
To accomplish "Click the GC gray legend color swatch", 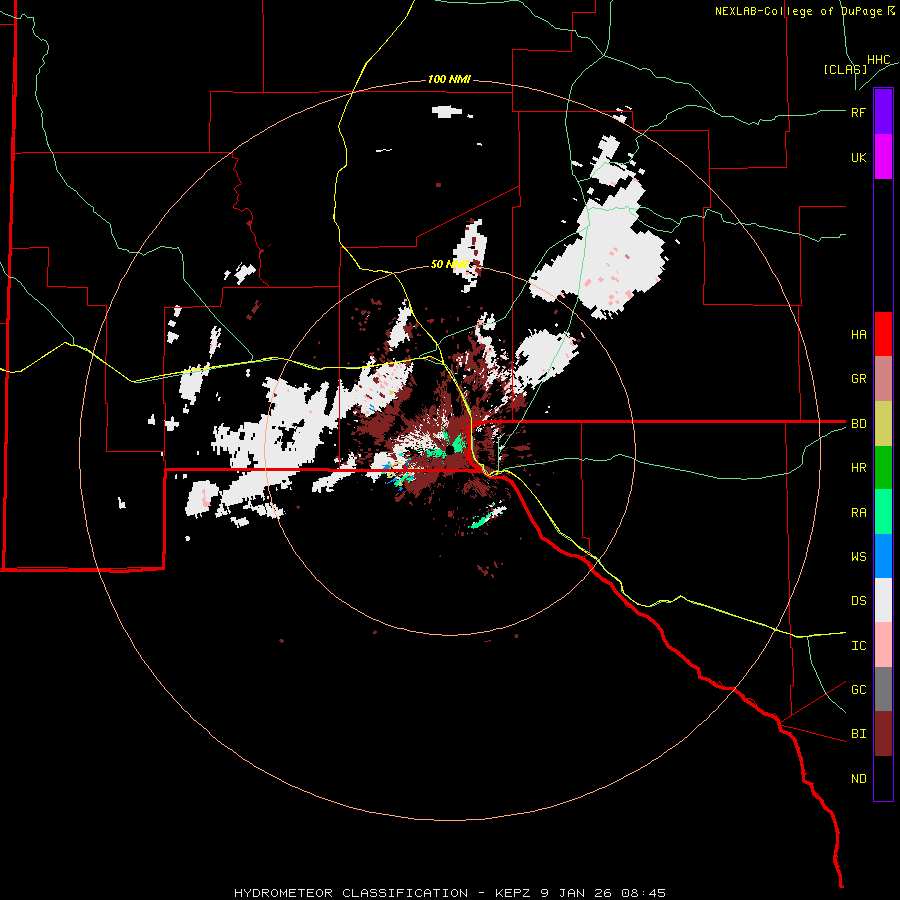I will click(883, 689).
